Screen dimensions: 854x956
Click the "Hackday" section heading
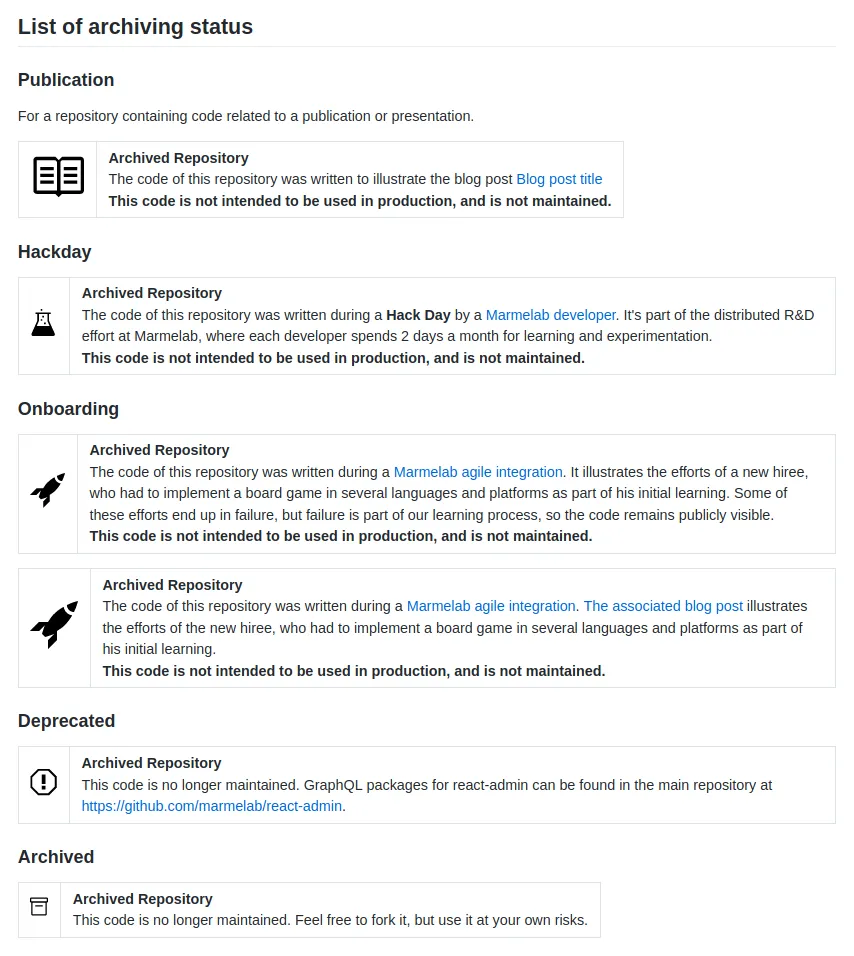[x=54, y=252]
